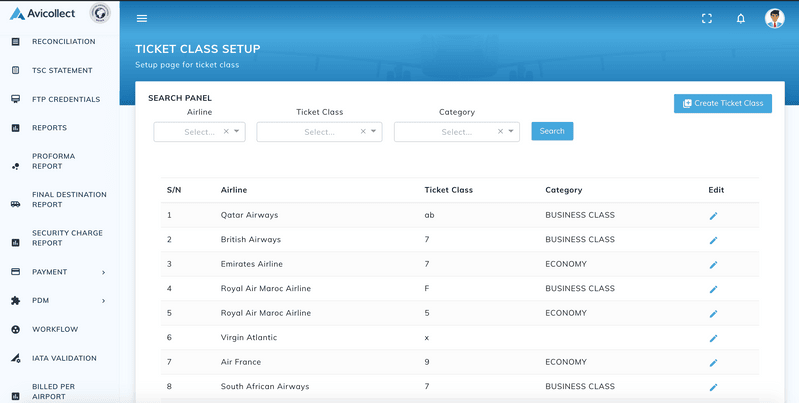This screenshot has height=403, width=800.
Task: Click the Billed Per Airport icon
Action: [x=15, y=396]
